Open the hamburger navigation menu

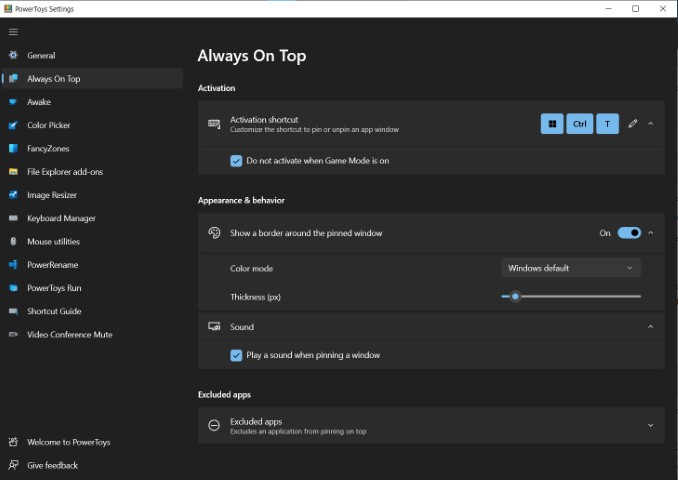[x=13, y=32]
